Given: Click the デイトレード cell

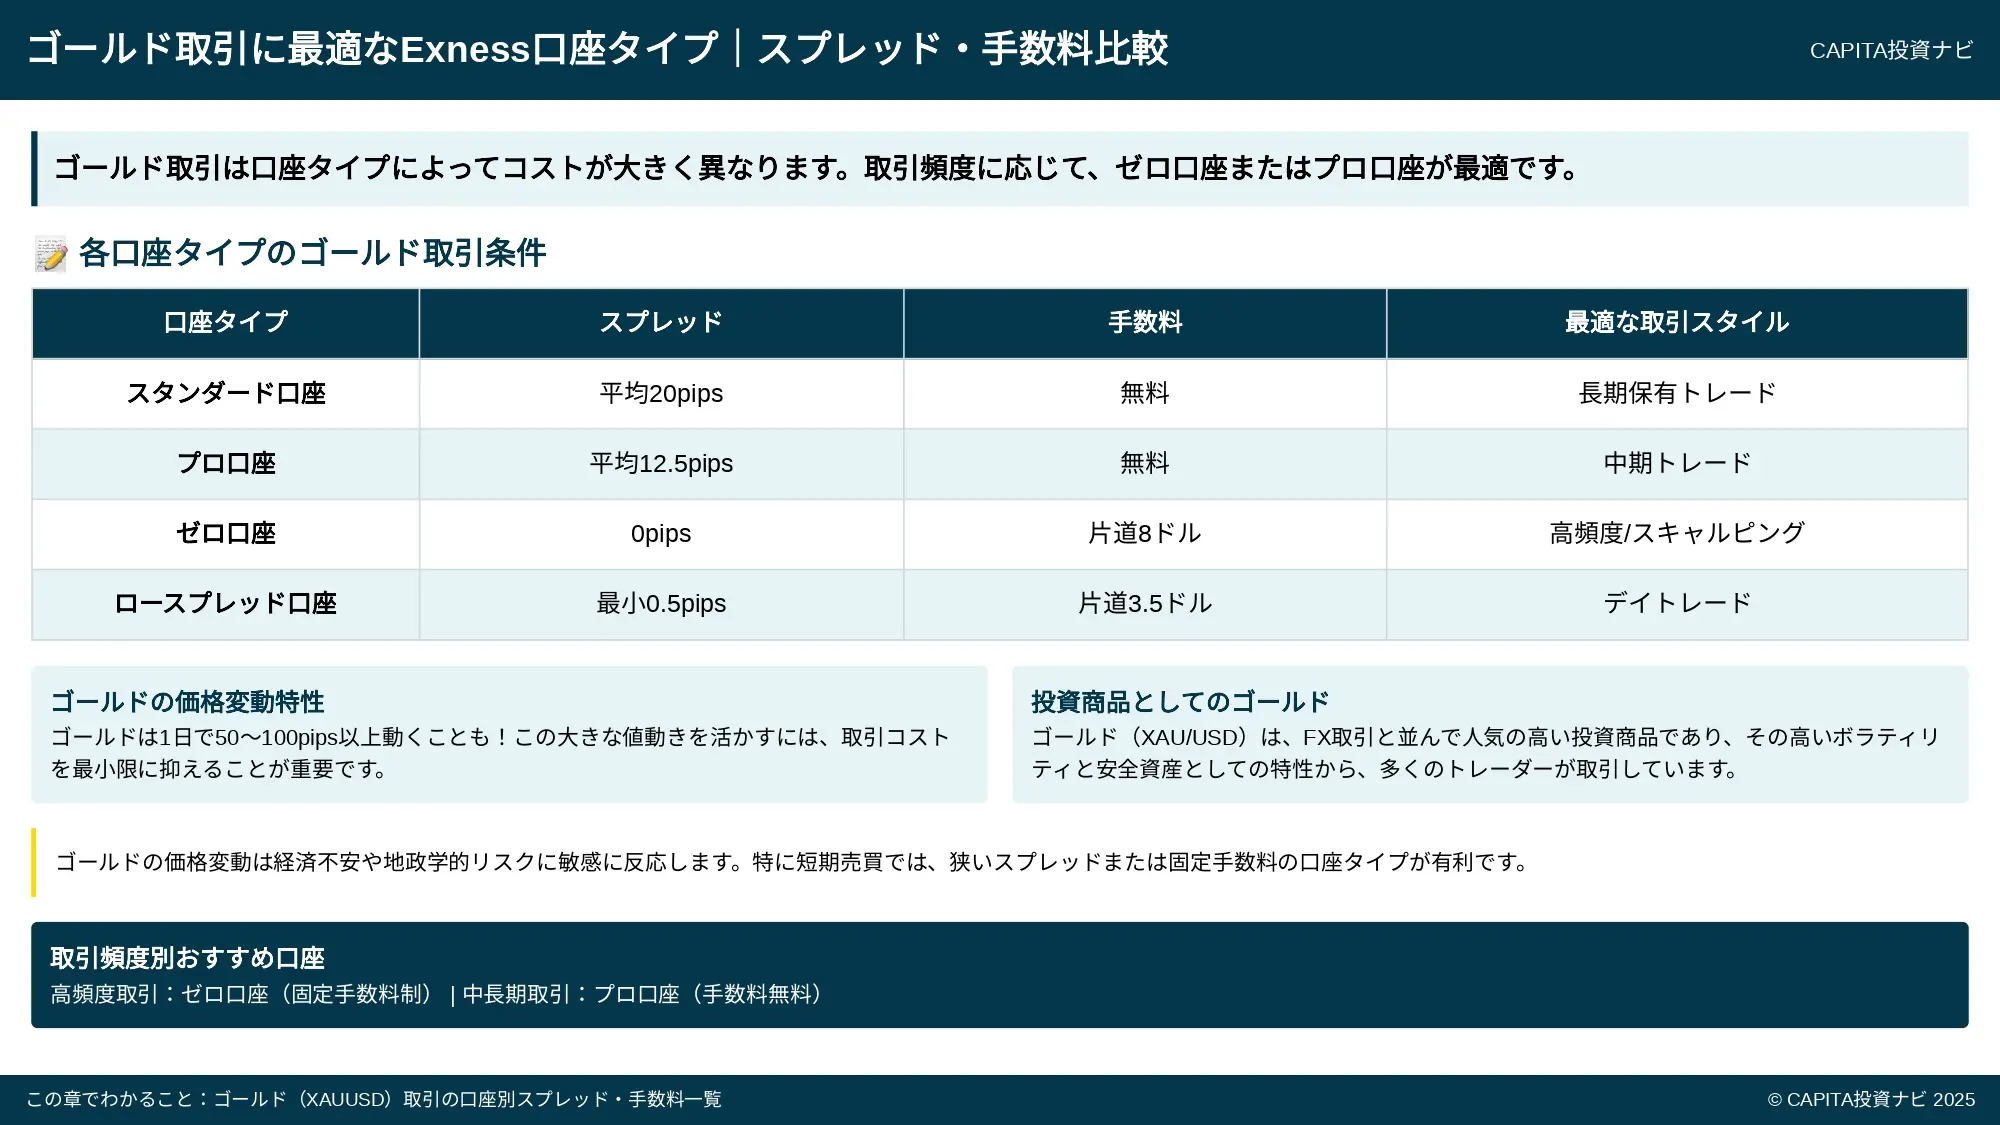Looking at the screenshot, I should pyautogui.click(x=1677, y=604).
